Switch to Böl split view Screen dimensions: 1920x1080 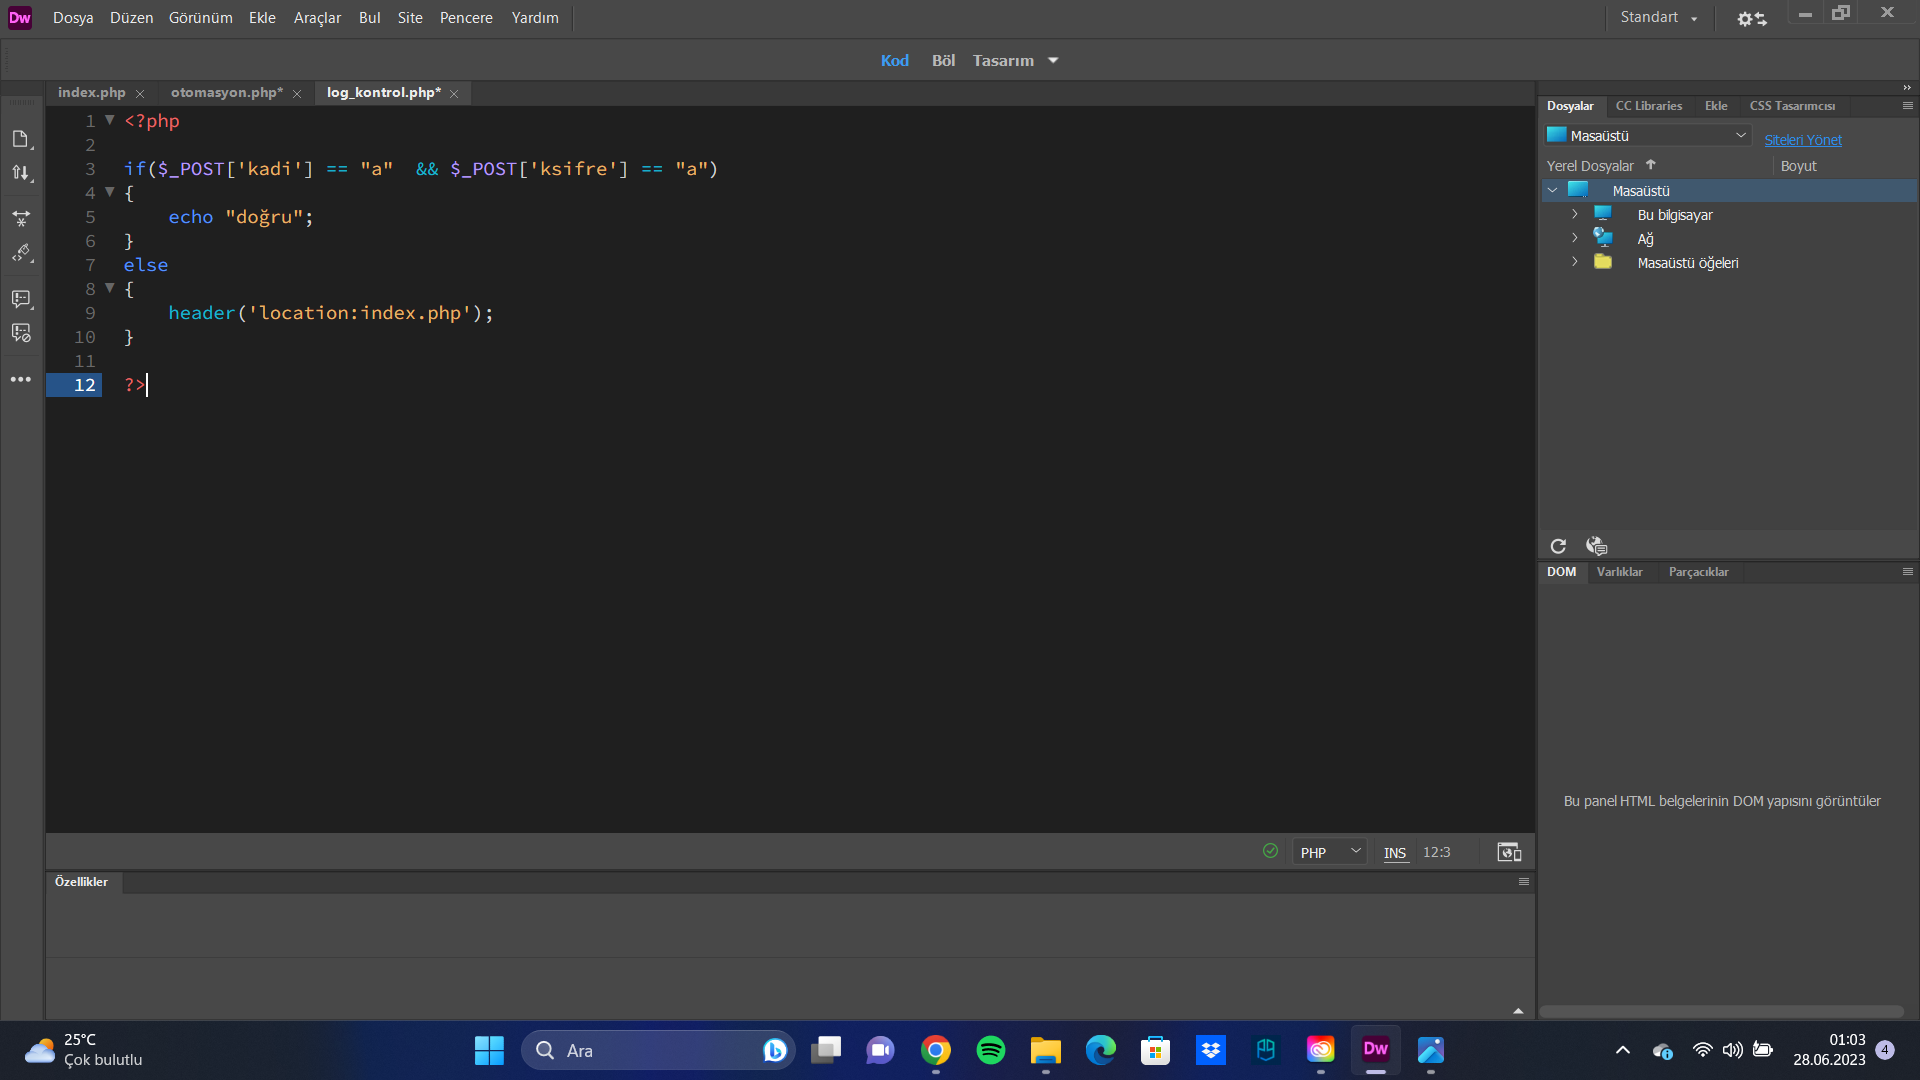943,61
